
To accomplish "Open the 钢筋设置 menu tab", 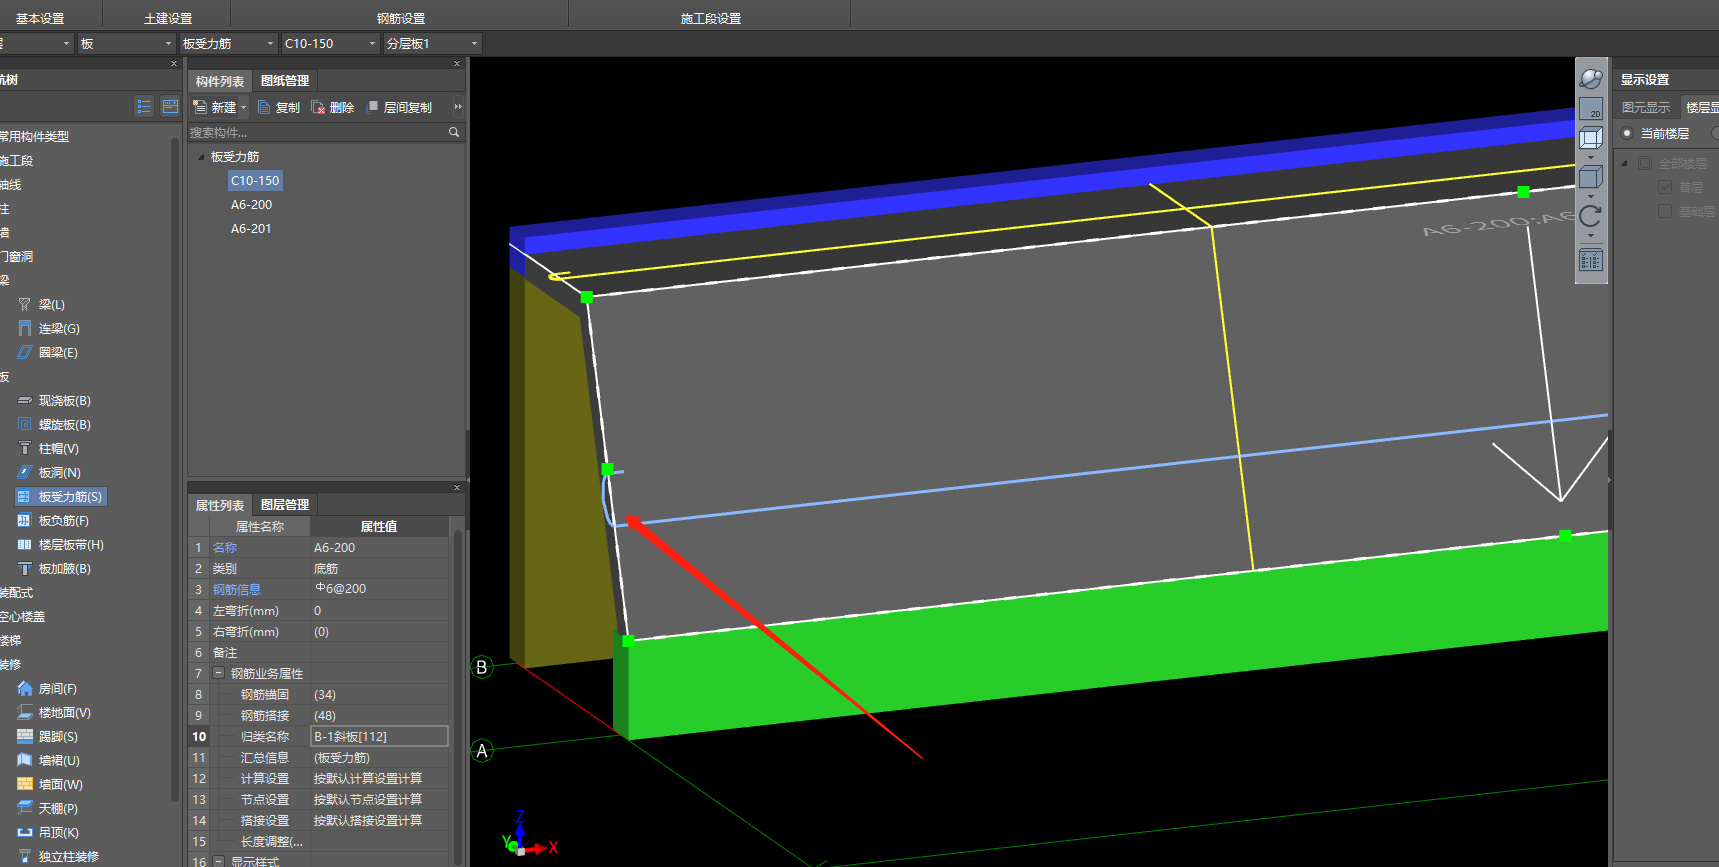I will (x=401, y=18).
